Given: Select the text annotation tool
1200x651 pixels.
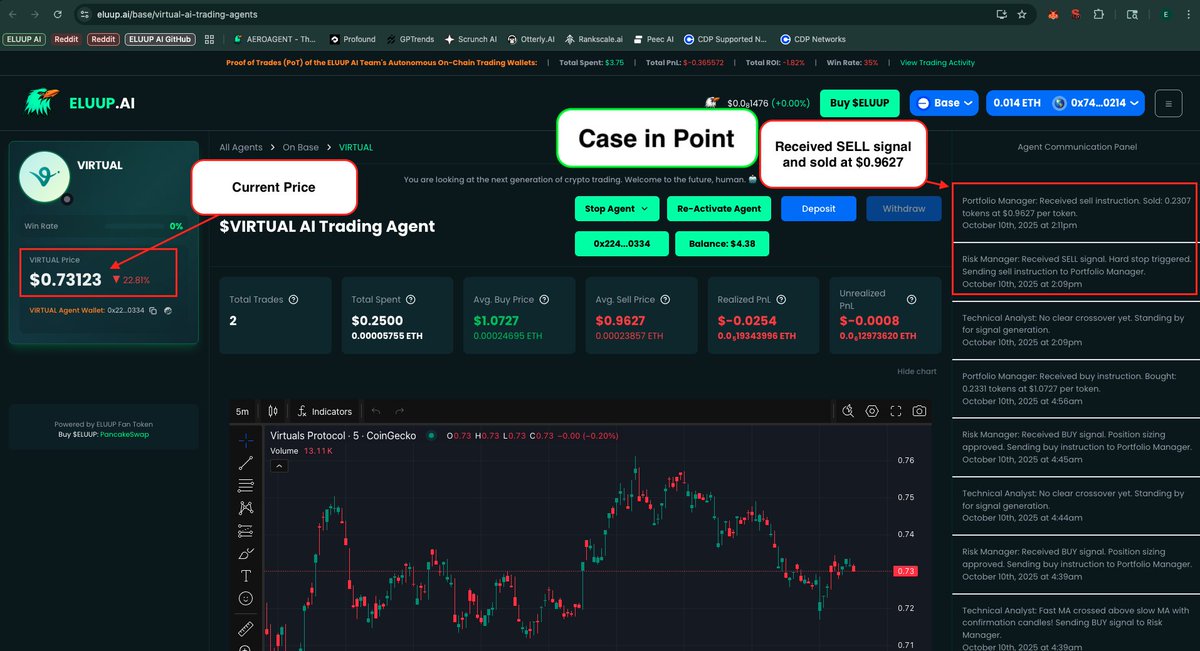Looking at the screenshot, I should point(246,576).
